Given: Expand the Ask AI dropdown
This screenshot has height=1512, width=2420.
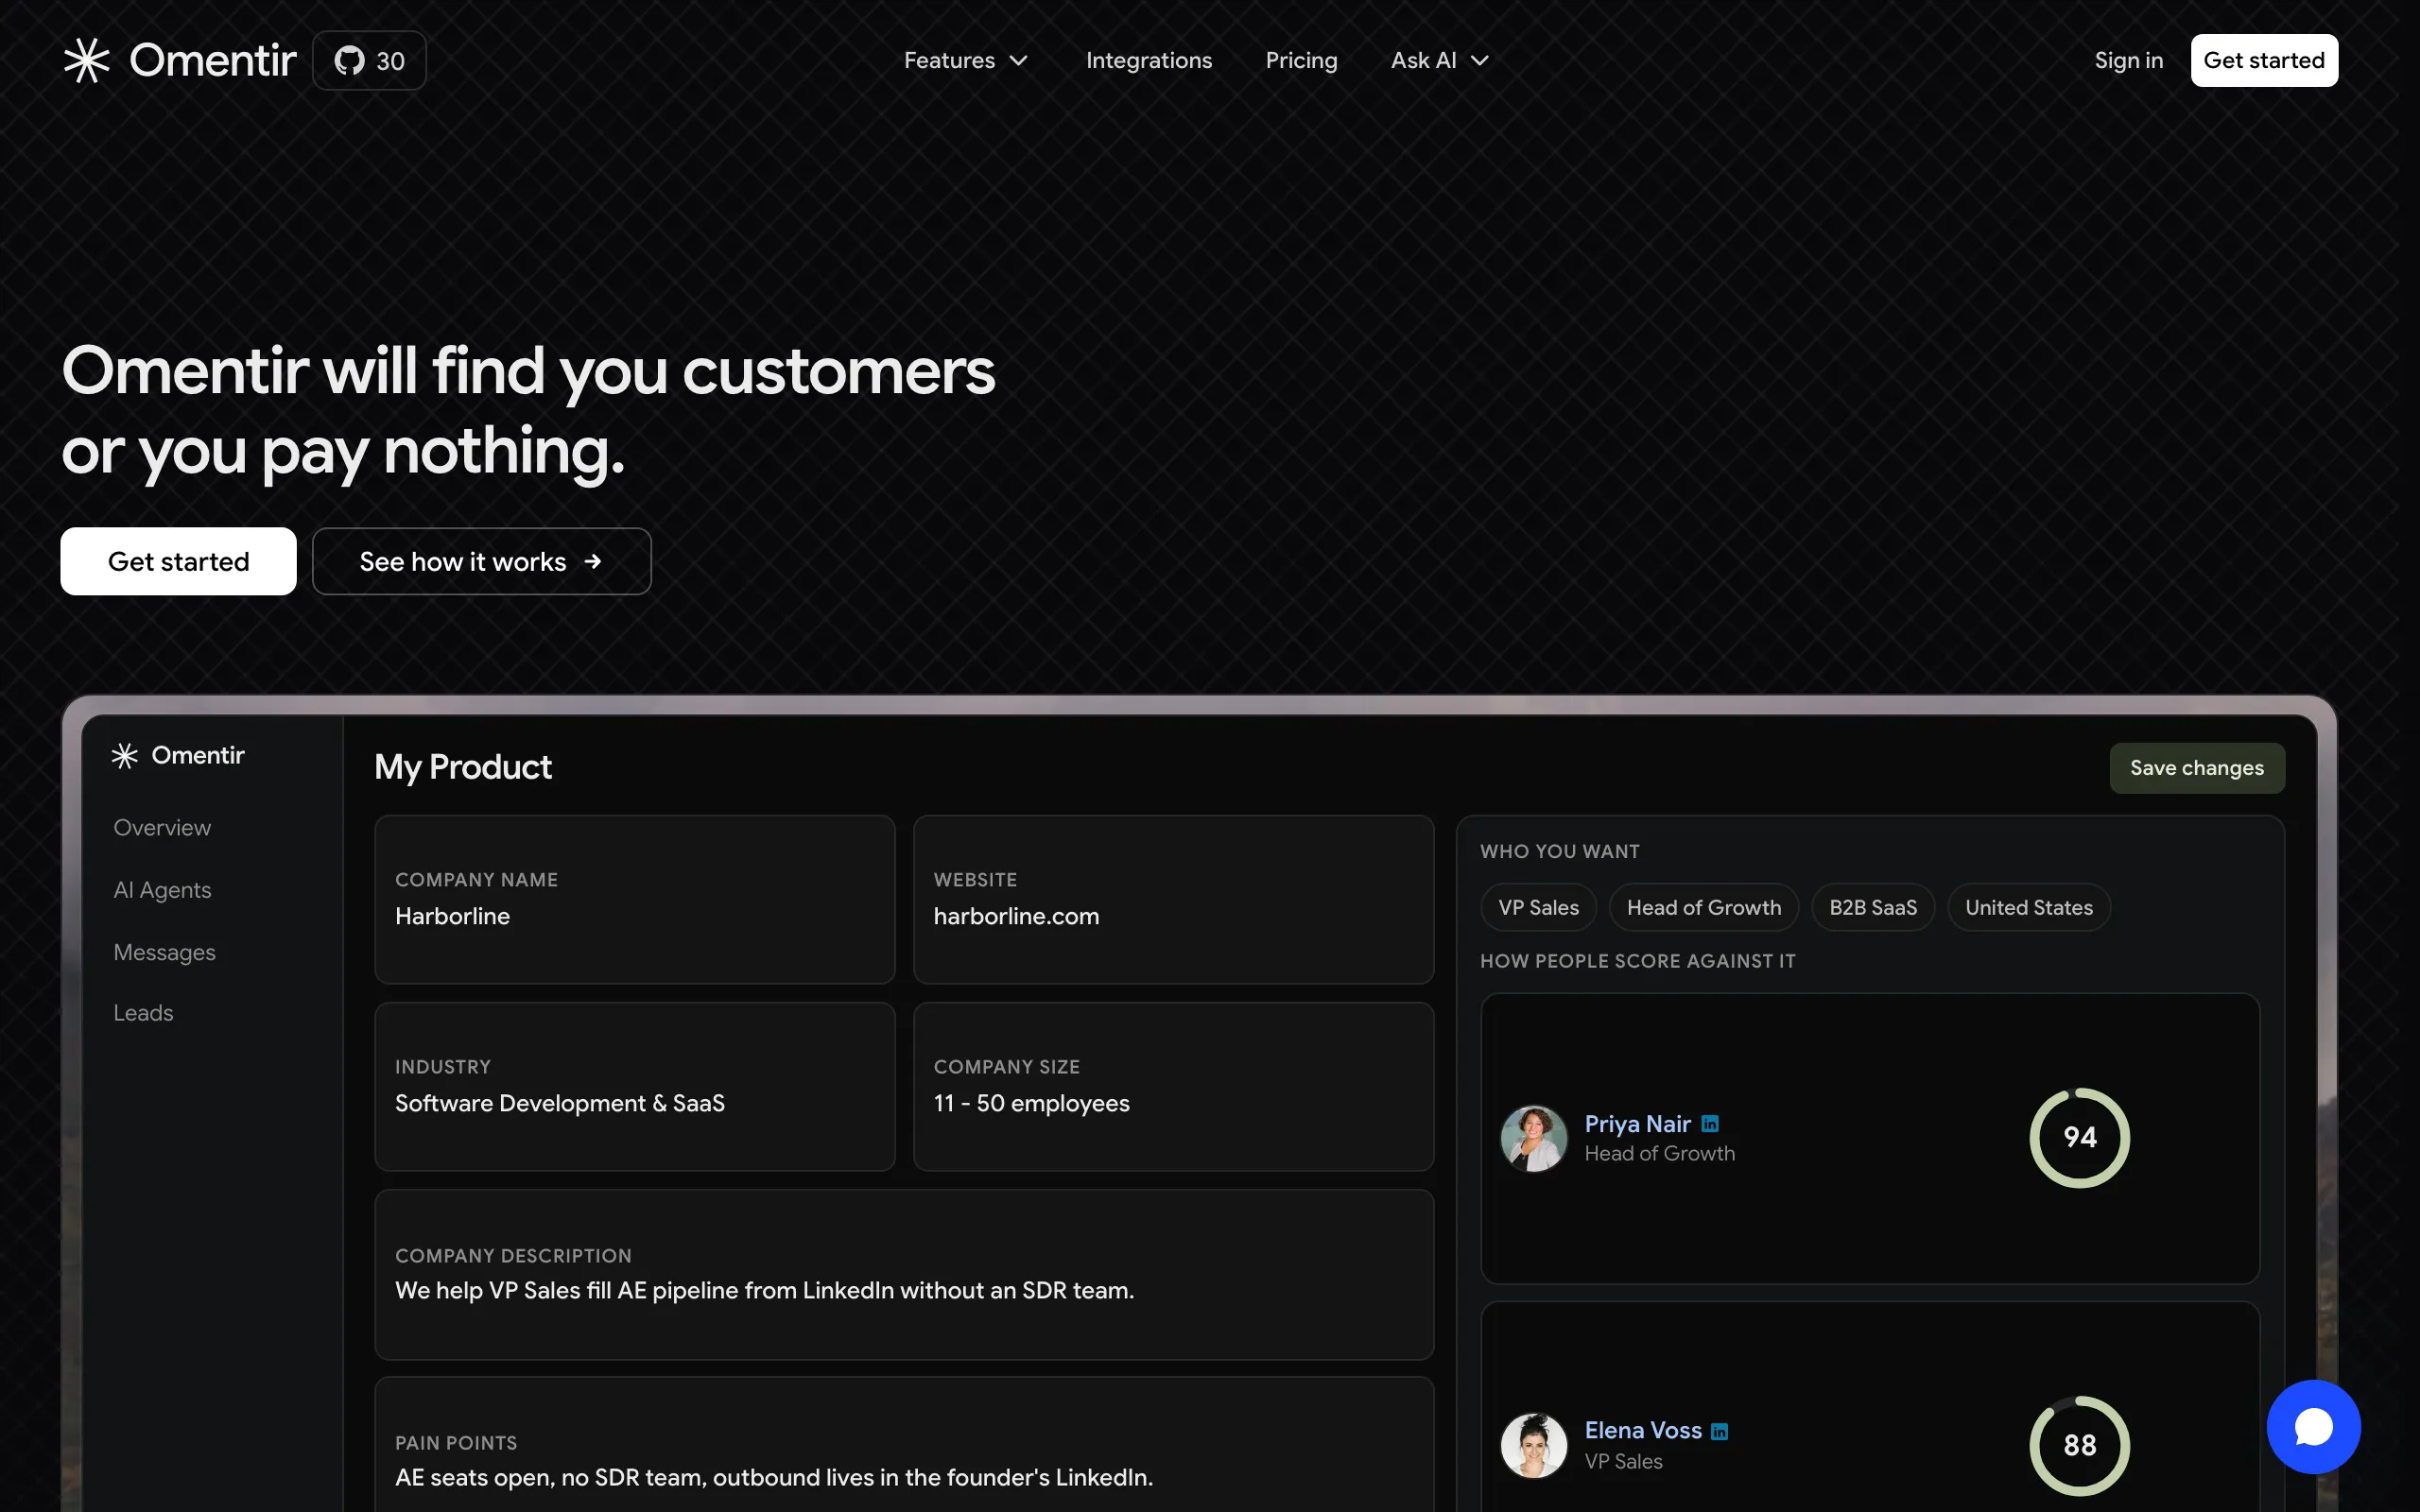Looking at the screenshot, I should click(x=1440, y=60).
